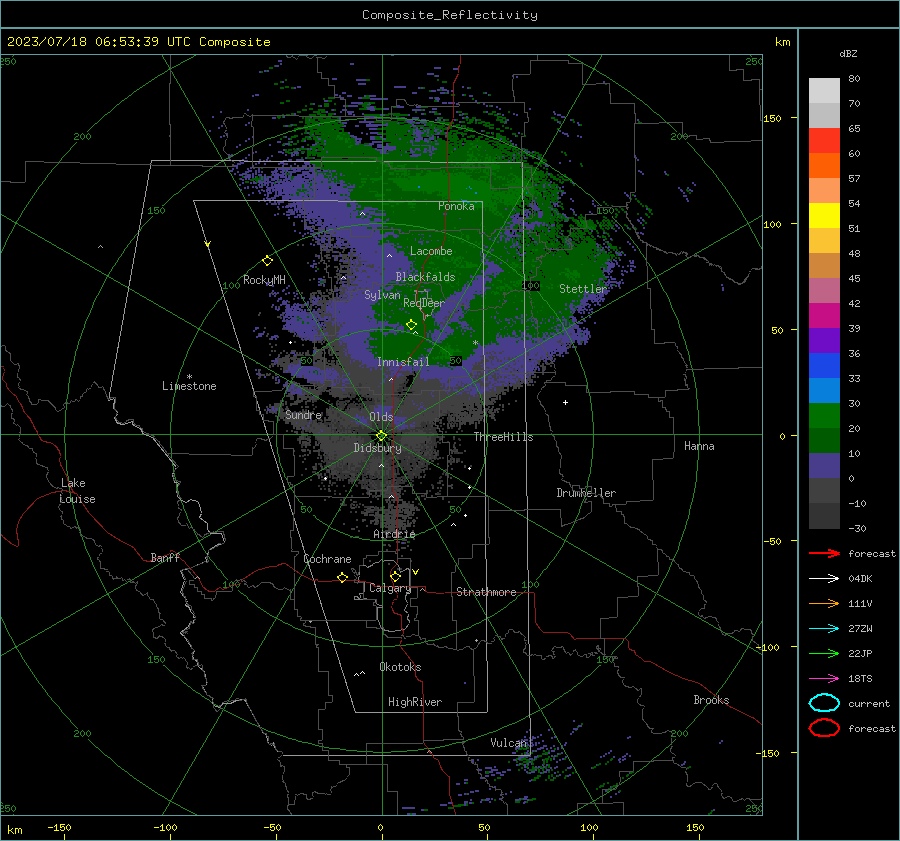
Task: Click the lightest gray 70-80 dBZ swatch
Action: [x=824, y=91]
